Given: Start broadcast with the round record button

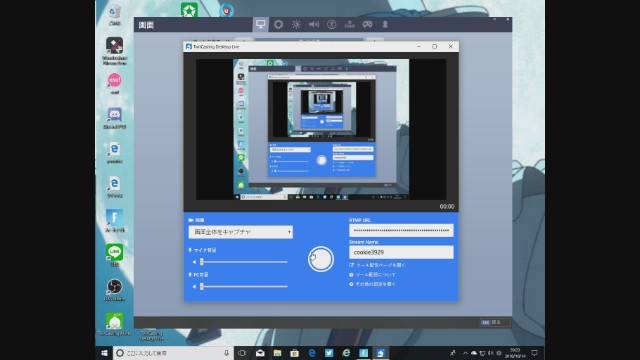Looking at the screenshot, I should click(321, 259).
